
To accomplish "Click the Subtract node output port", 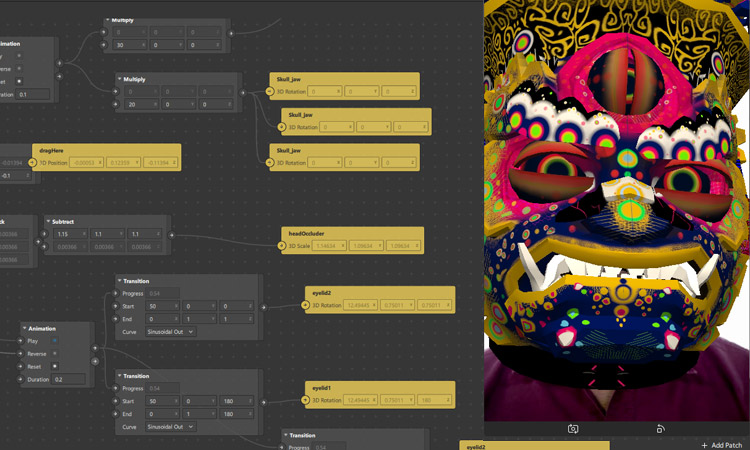I will pos(171,235).
